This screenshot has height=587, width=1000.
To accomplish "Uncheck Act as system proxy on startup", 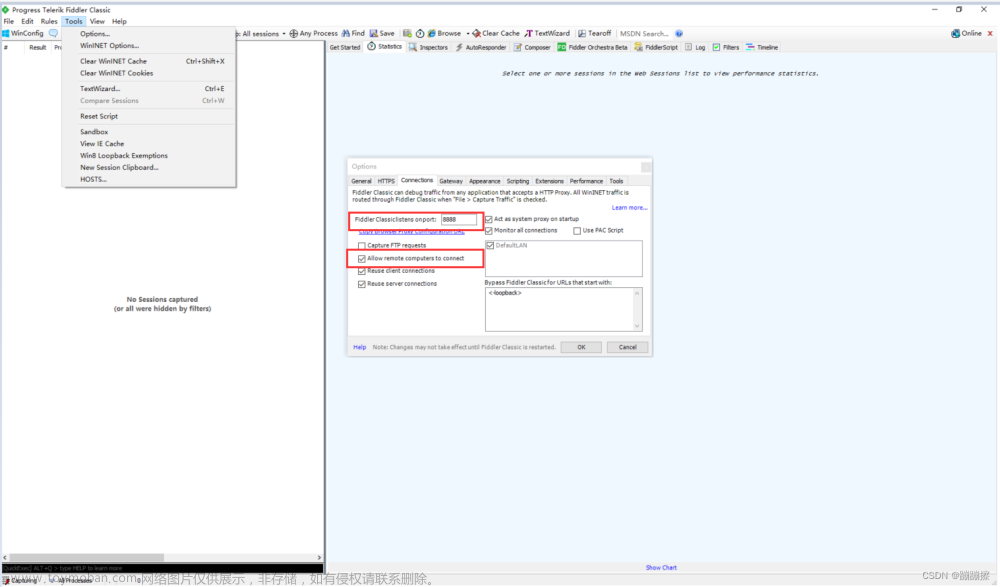I will (489, 219).
